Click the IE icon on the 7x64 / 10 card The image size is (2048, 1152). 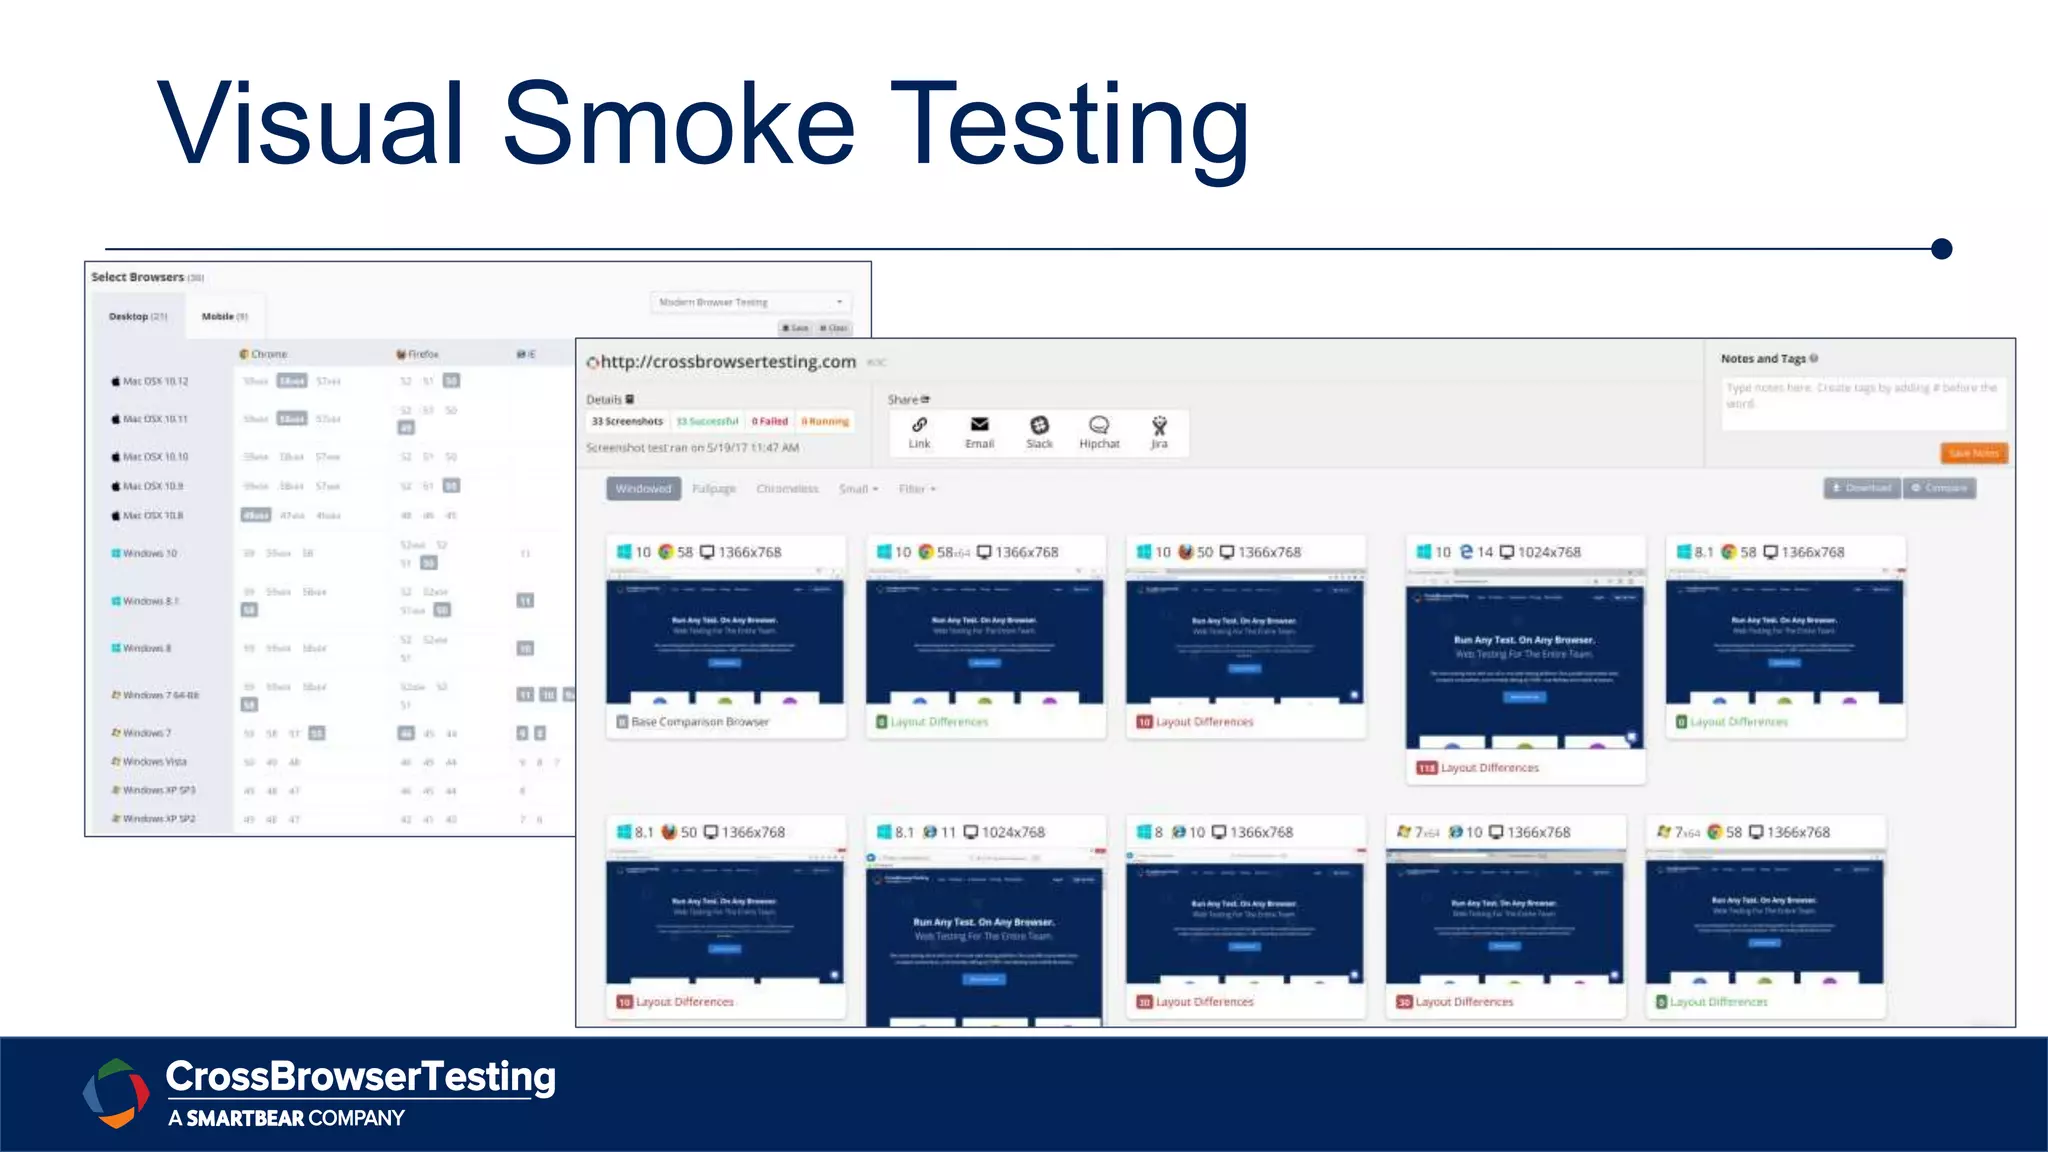point(1456,832)
